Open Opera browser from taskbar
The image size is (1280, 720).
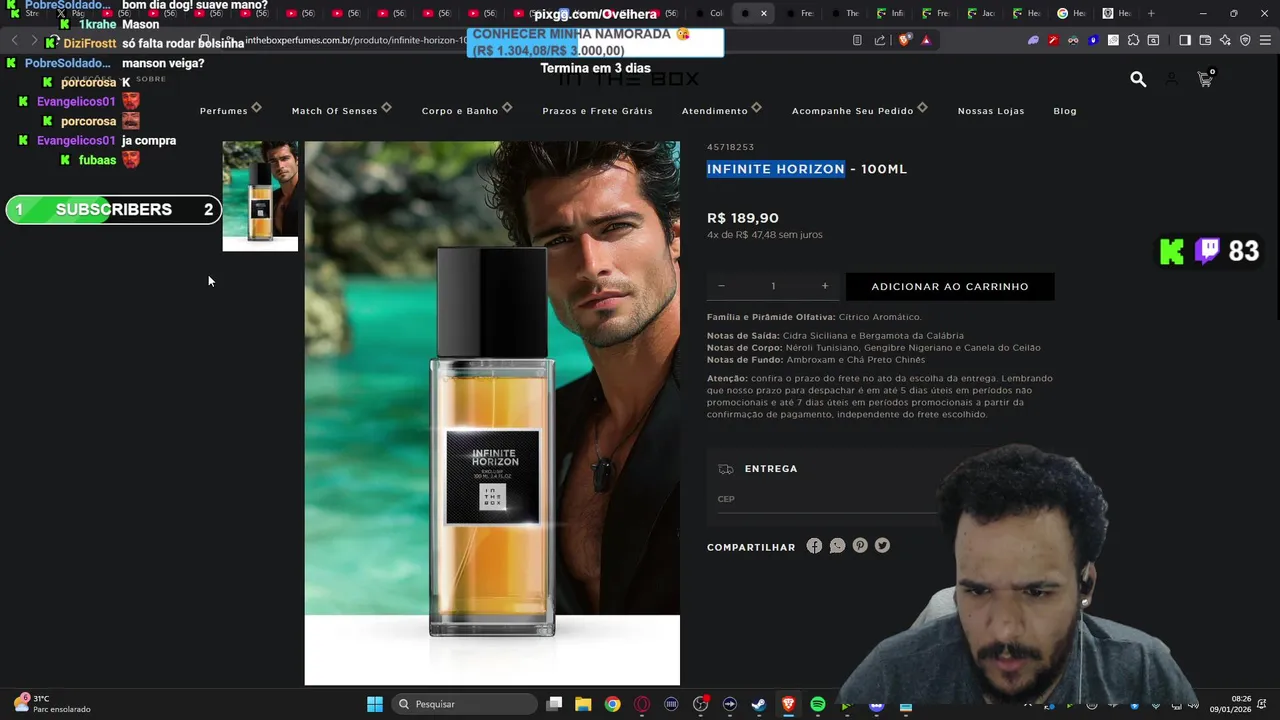[642, 704]
